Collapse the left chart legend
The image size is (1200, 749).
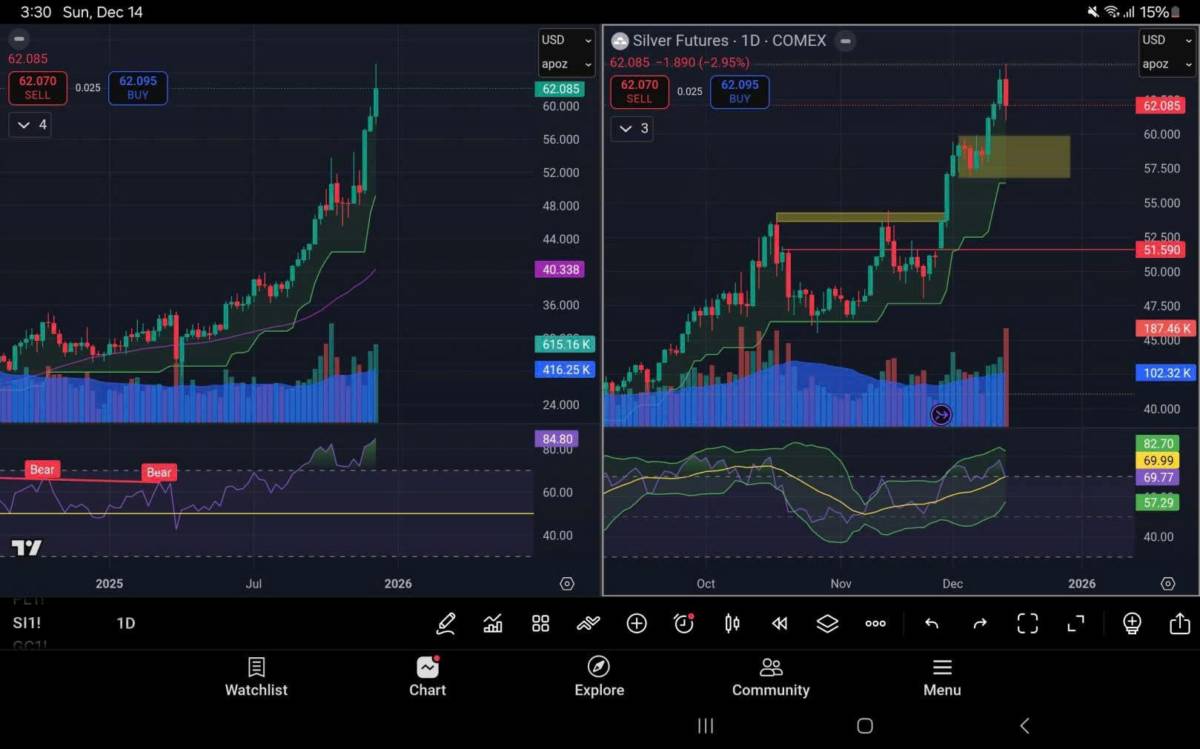click(19, 40)
